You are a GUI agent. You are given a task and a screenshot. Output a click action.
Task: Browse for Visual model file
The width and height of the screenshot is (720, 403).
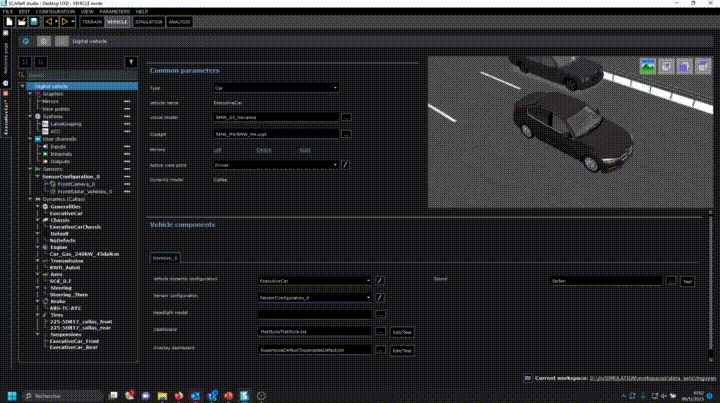click(x=346, y=118)
